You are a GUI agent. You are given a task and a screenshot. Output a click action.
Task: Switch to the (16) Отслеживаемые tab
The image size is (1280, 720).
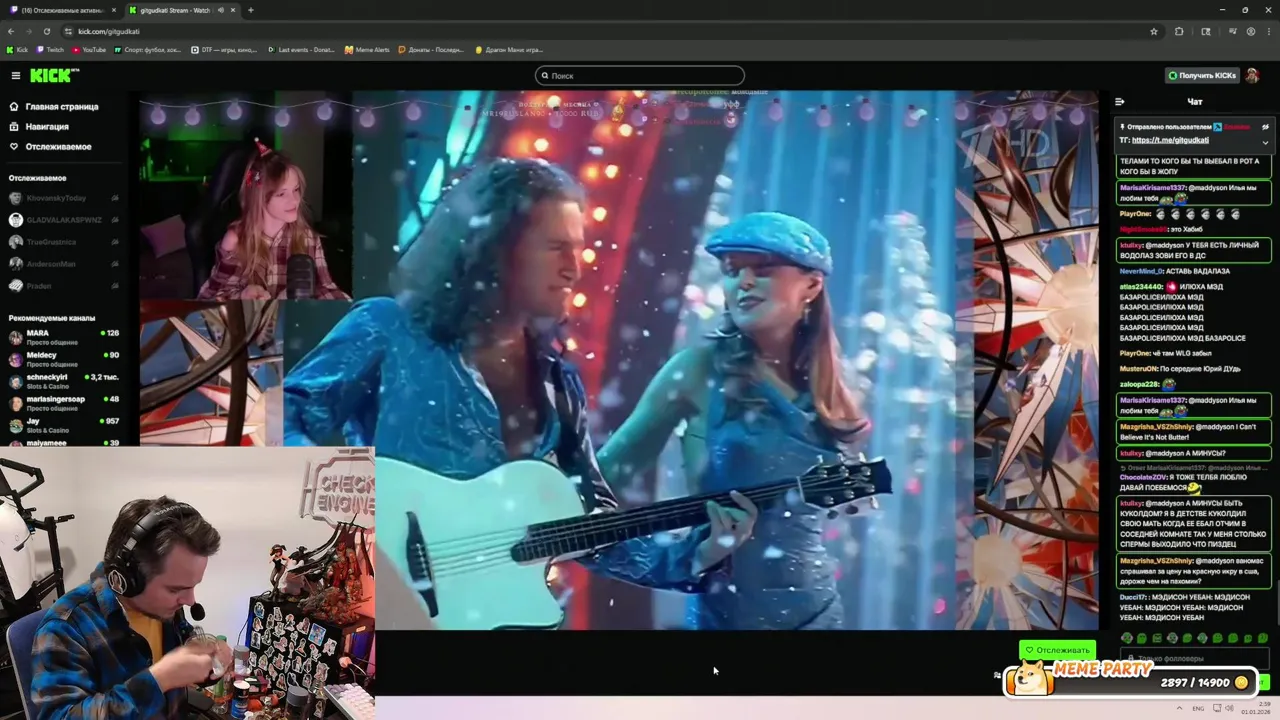pos(61,10)
